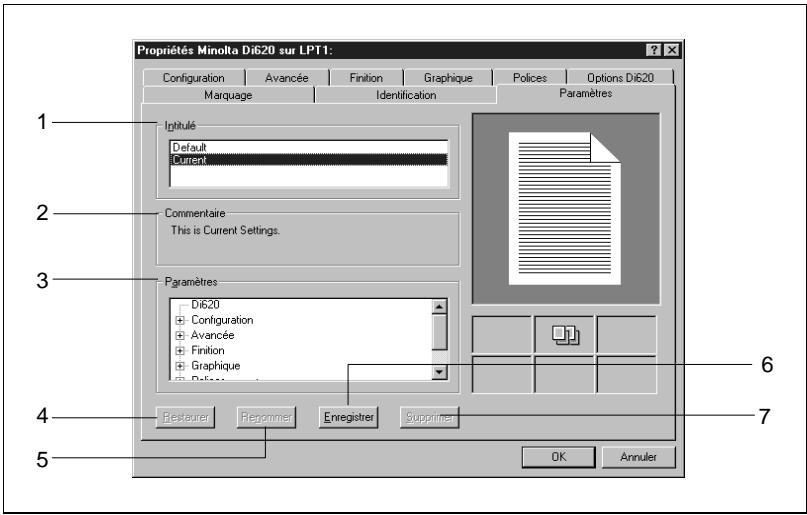807x515 pixels.
Task: Expand the Graphique tree node
Action: point(180,366)
